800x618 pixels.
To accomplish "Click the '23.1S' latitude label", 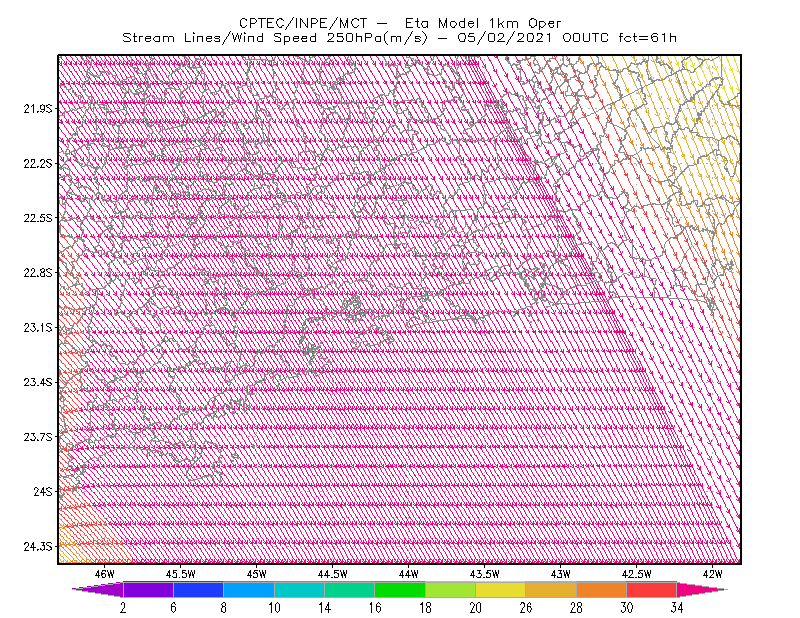I will (x=38, y=327).
